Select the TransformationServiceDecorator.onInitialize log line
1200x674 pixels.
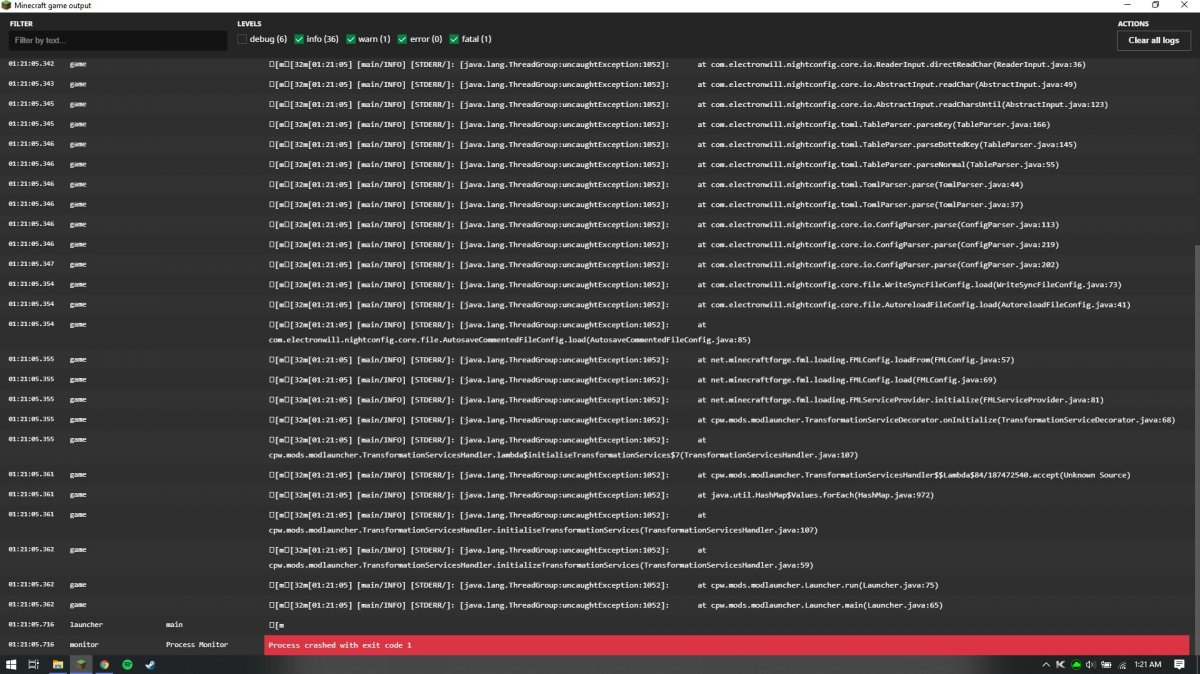[595, 419]
